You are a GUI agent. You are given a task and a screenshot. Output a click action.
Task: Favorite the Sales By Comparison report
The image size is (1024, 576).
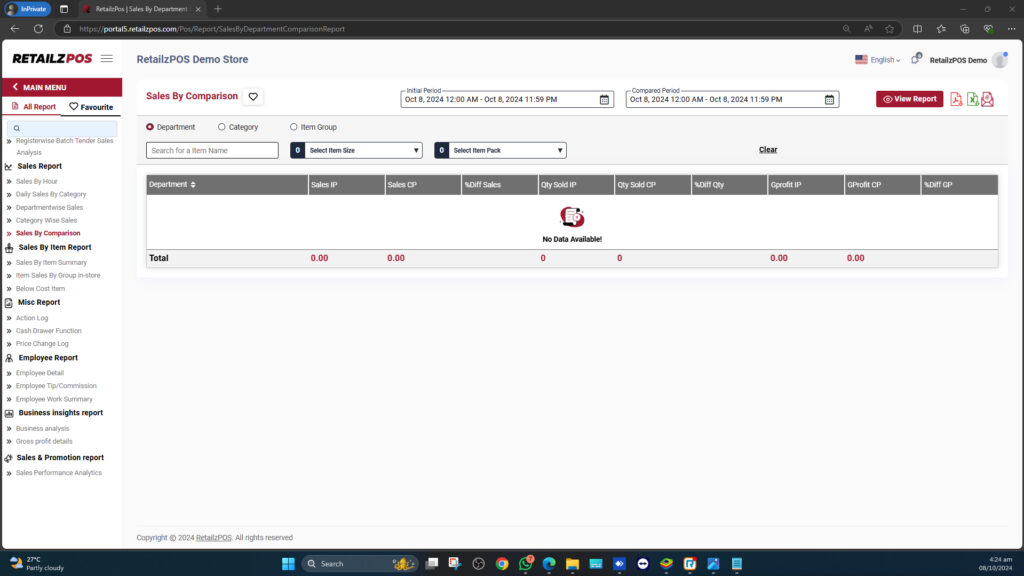(253, 96)
